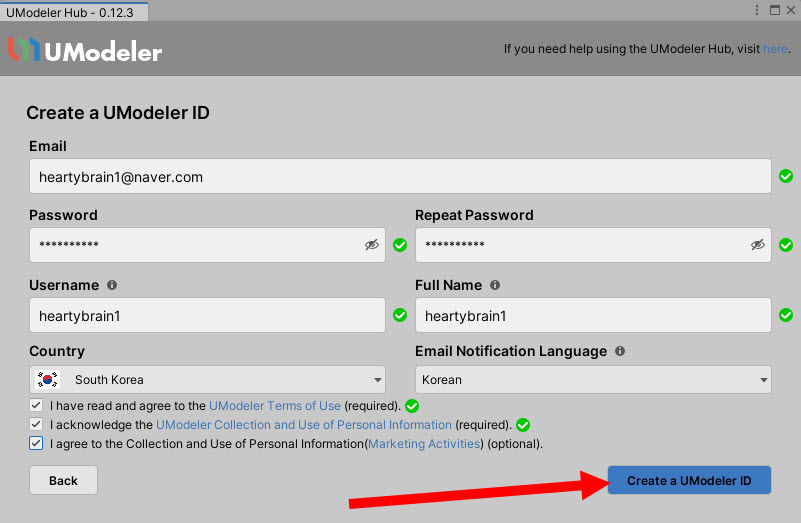Screen dimensions: 801x523
Task: Open the window options kebab menu
Action: pos(757,10)
